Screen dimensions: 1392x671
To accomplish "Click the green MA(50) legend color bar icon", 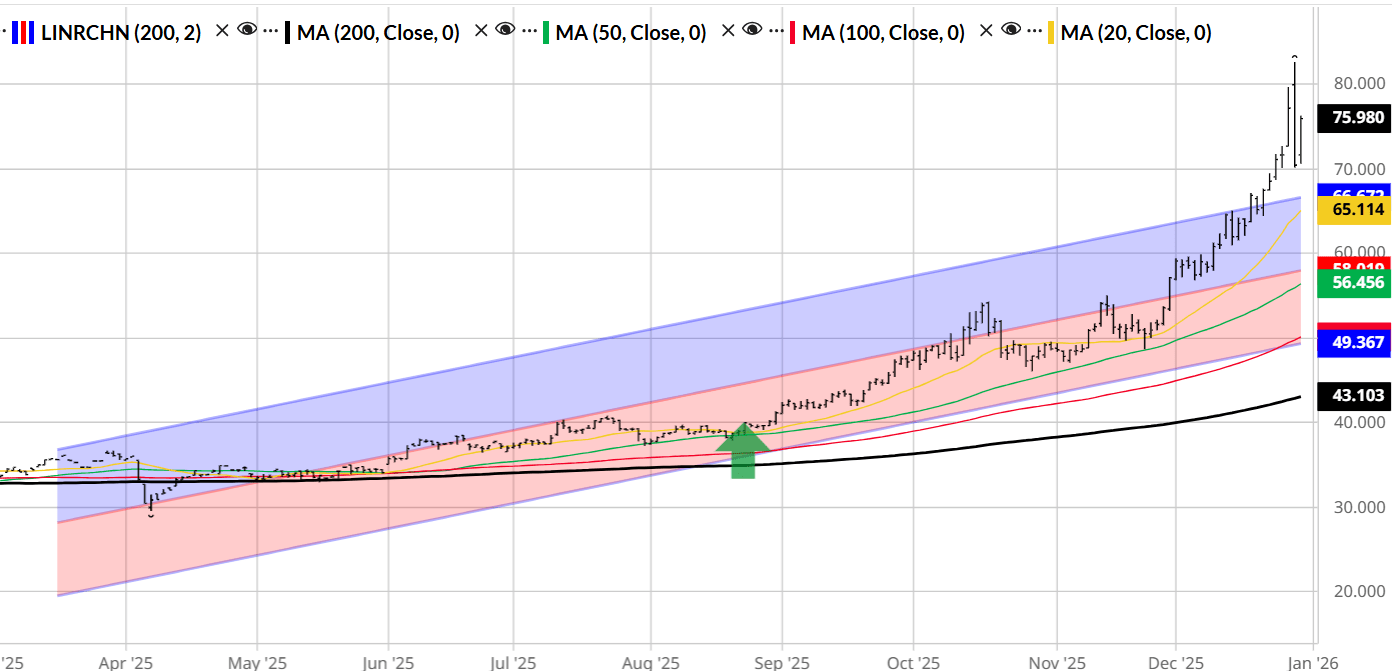I will [x=547, y=32].
